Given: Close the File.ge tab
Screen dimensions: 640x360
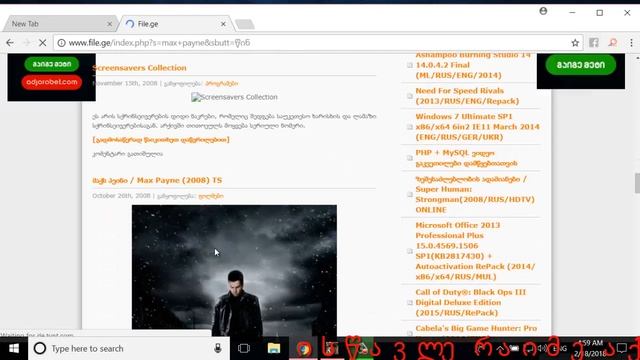Looking at the screenshot, I should point(223,24).
